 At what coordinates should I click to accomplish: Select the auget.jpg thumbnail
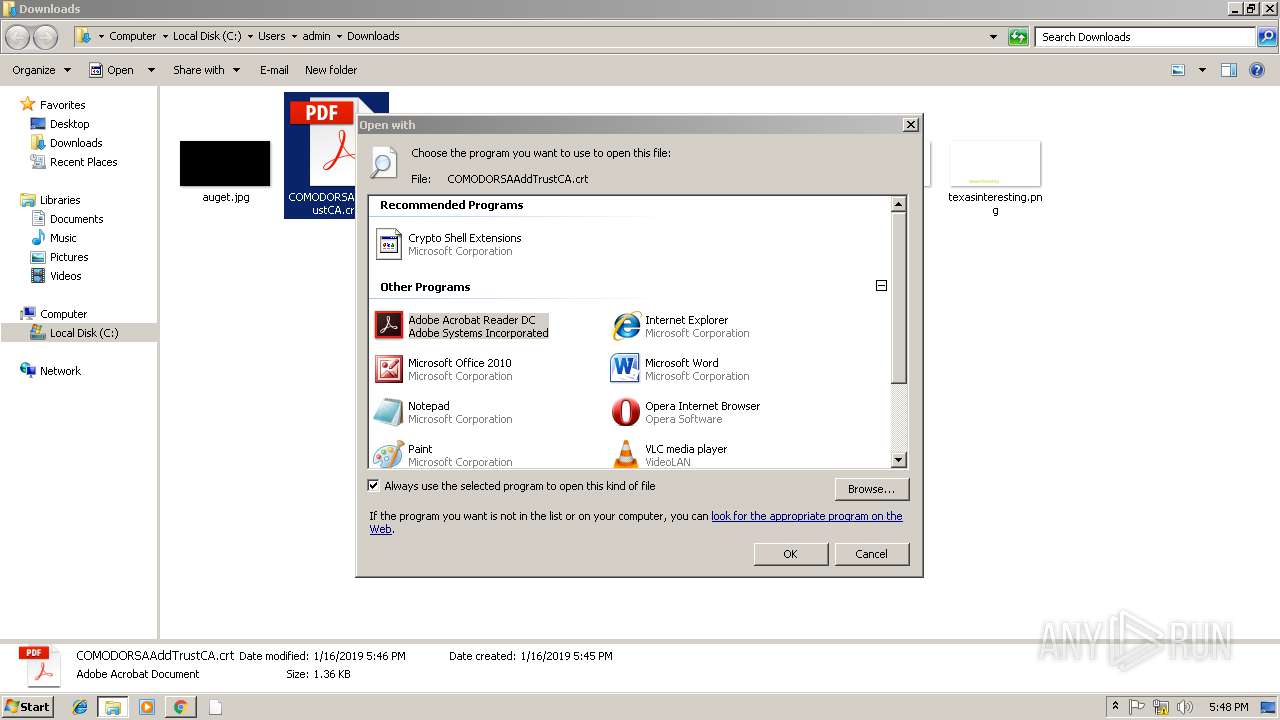click(225, 163)
